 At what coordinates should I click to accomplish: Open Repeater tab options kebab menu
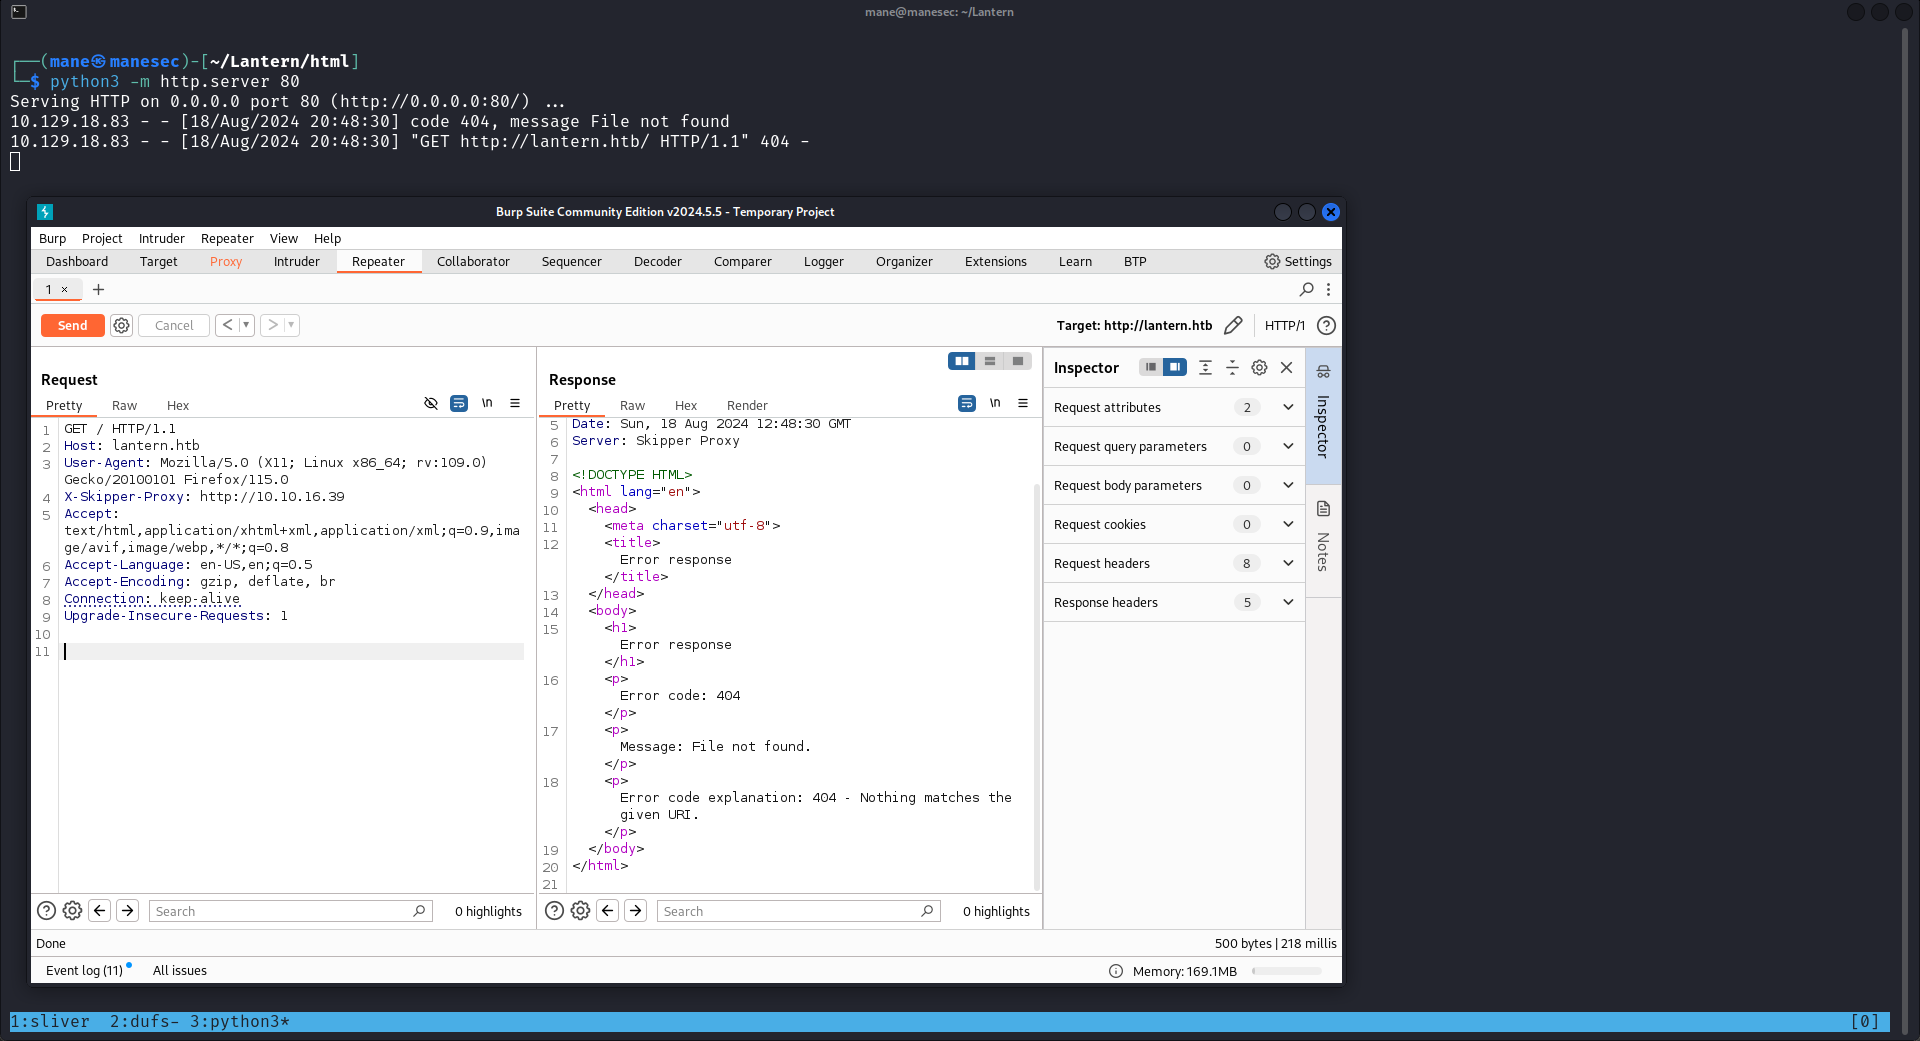(x=1328, y=290)
